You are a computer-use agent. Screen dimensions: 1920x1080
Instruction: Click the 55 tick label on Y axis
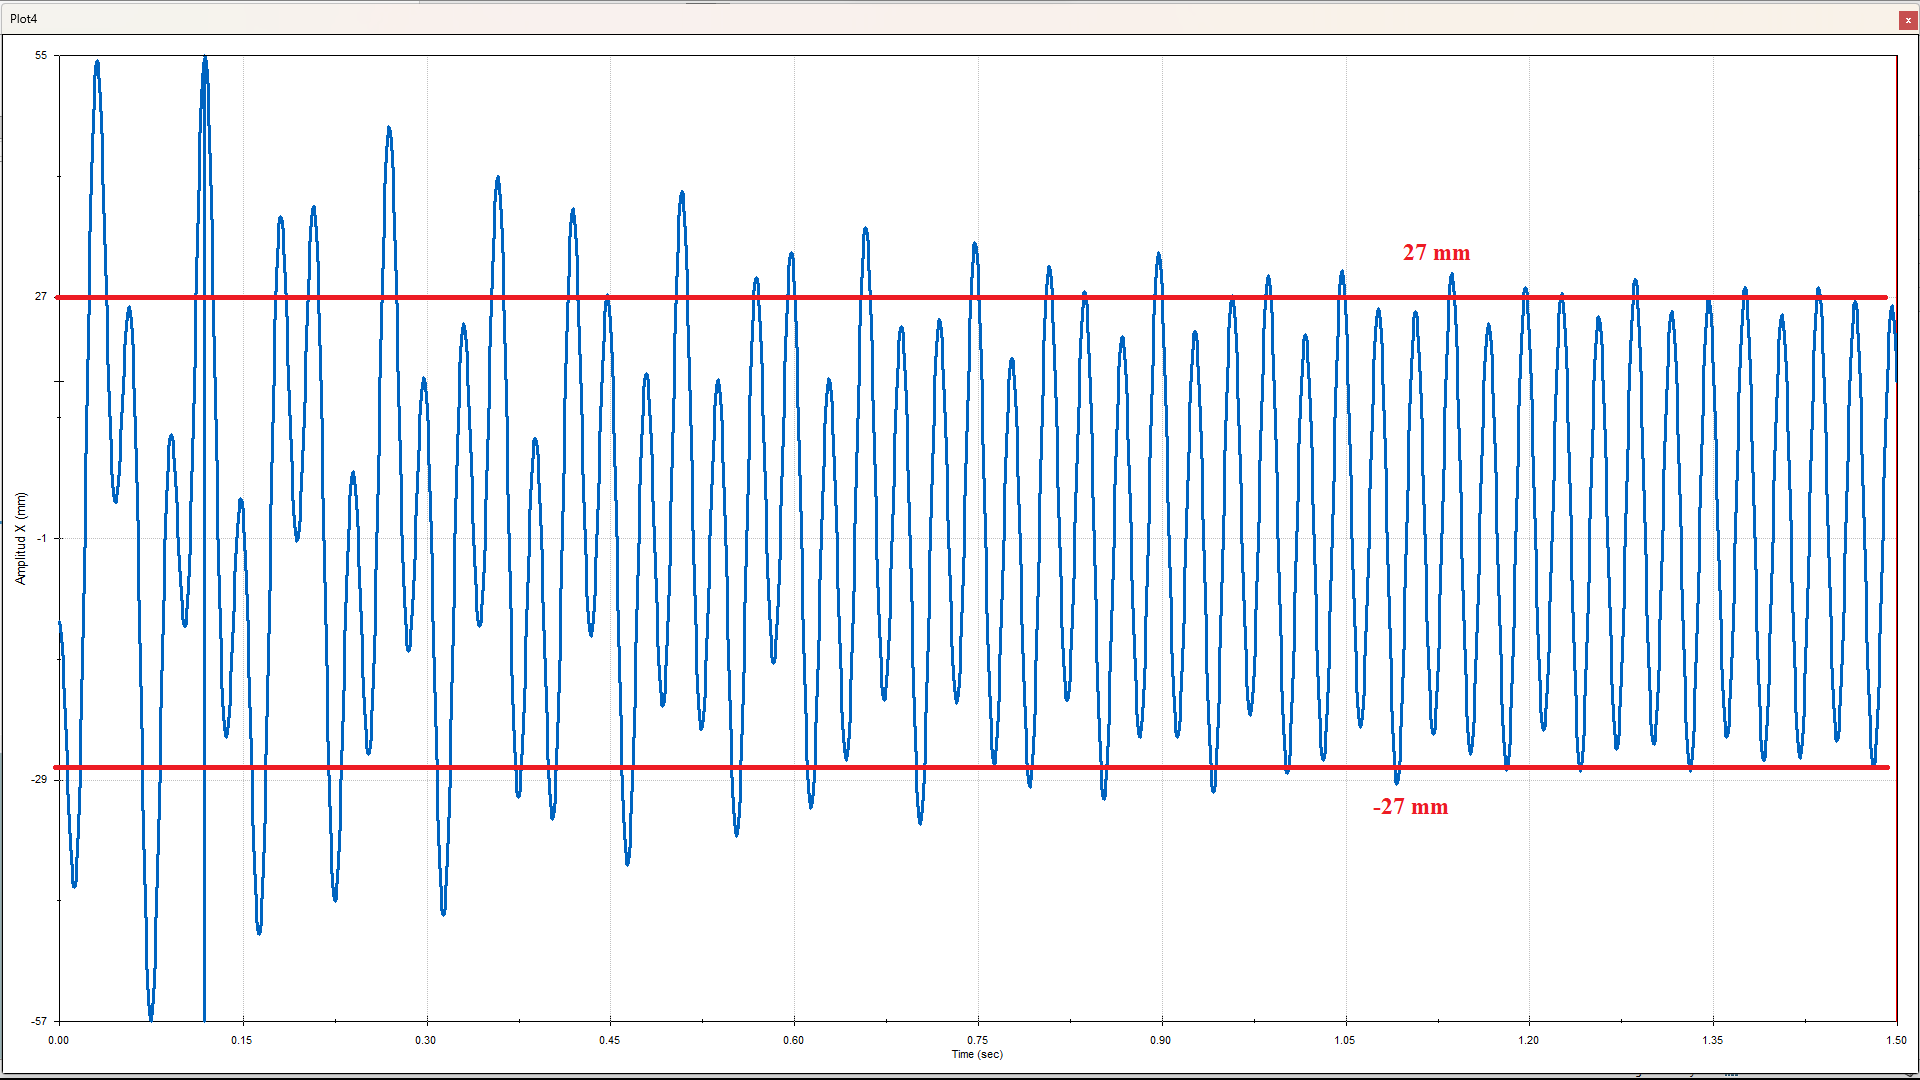[x=41, y=56]
